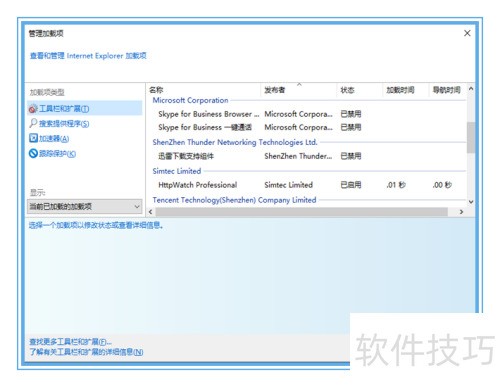Click the ShenZhen Thunder publisher cell

click(x=298, y=156)
